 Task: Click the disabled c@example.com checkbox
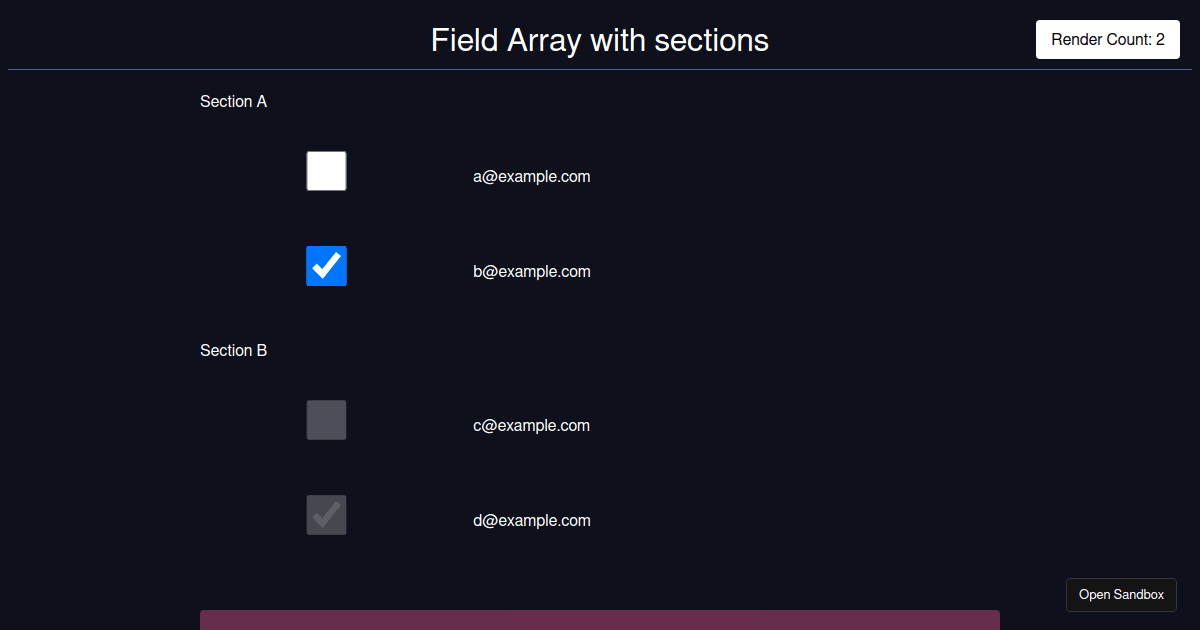(326, 420)
